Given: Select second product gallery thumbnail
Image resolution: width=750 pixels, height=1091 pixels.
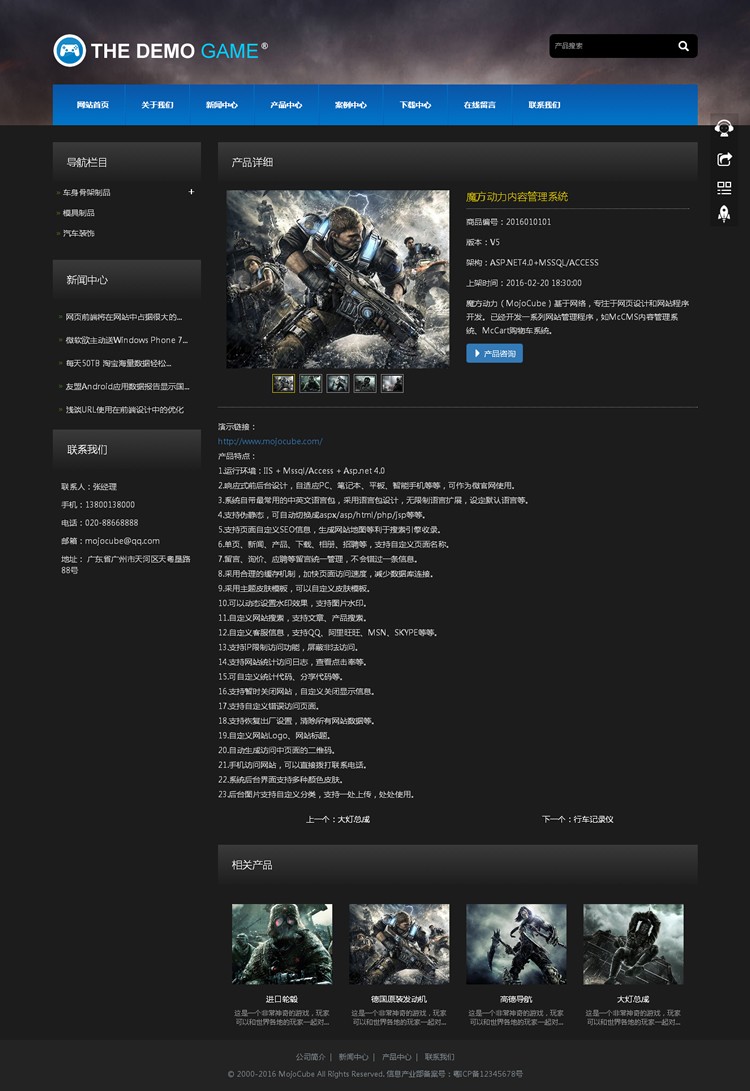Looking at the screenshot, I should (x=310, y=383).
